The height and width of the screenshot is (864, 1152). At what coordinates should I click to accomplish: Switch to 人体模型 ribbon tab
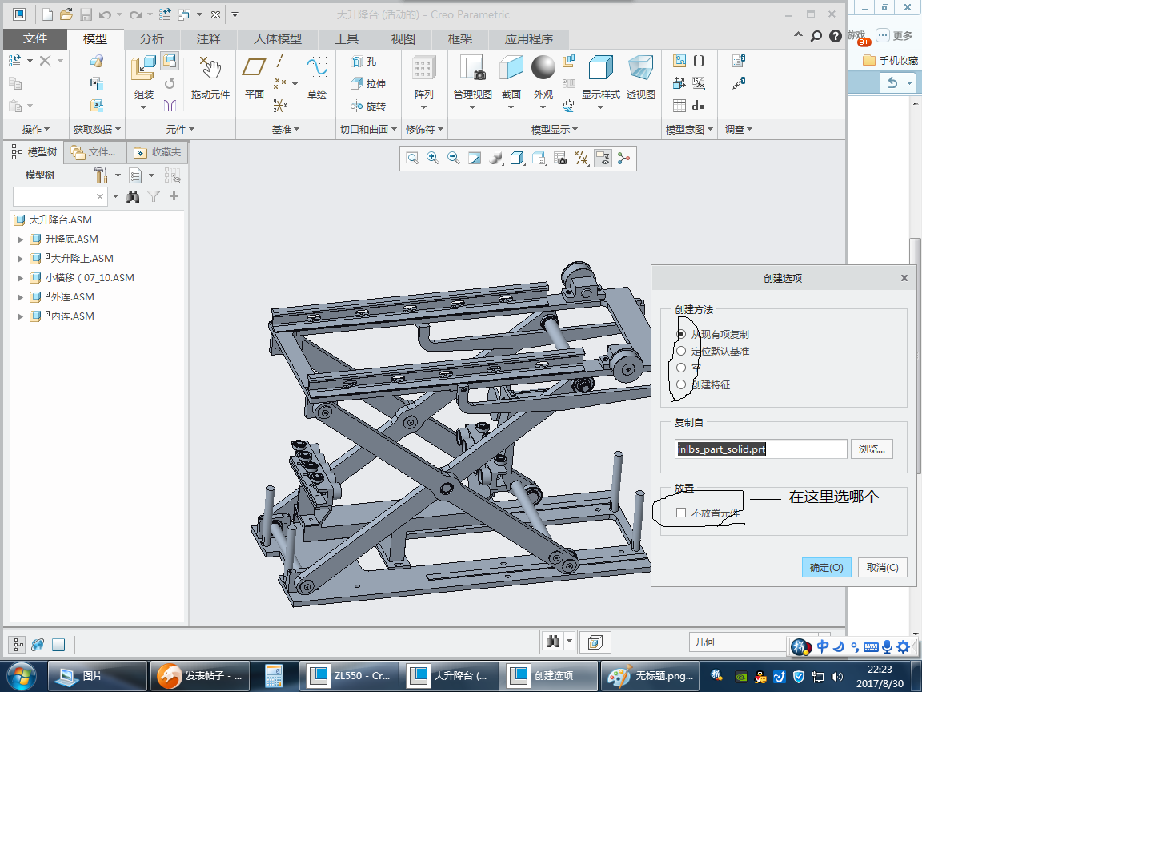click(x=278, y=39)
